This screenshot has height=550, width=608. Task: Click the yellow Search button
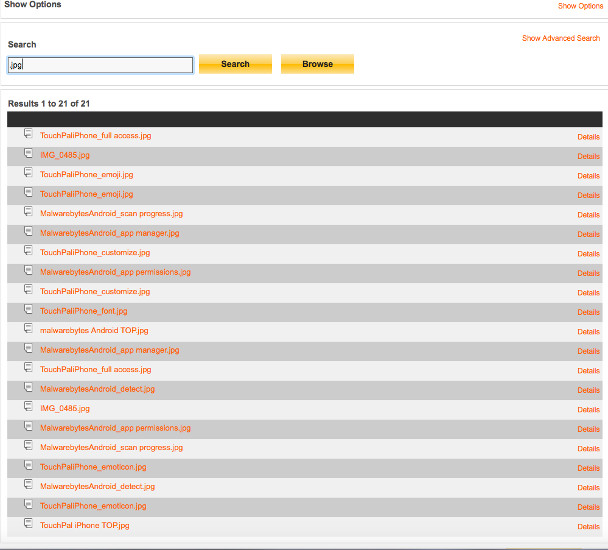point(235,64)
